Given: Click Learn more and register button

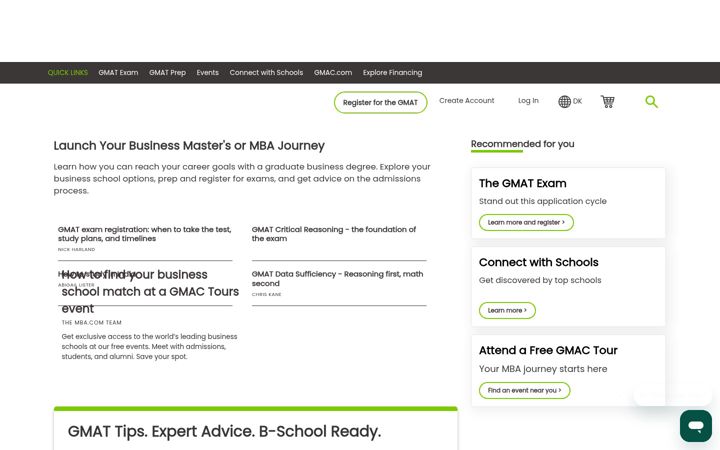Looking at the screenshot, I should (526, 222).
